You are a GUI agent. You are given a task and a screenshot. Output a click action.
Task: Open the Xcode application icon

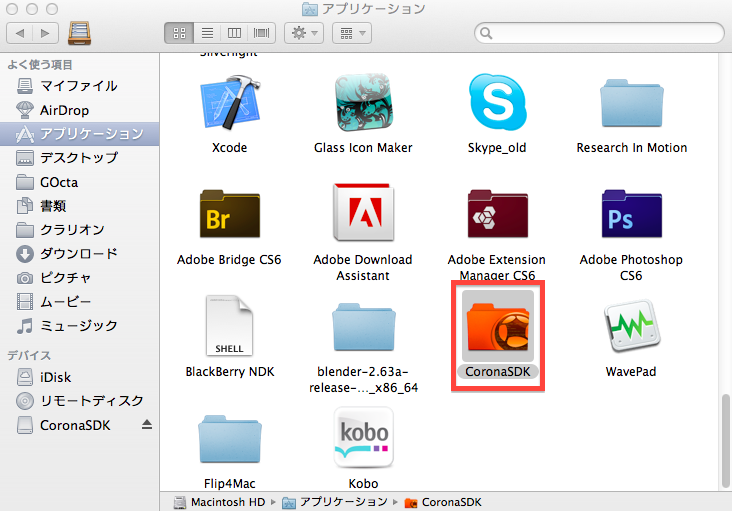[x=230, y=102]
